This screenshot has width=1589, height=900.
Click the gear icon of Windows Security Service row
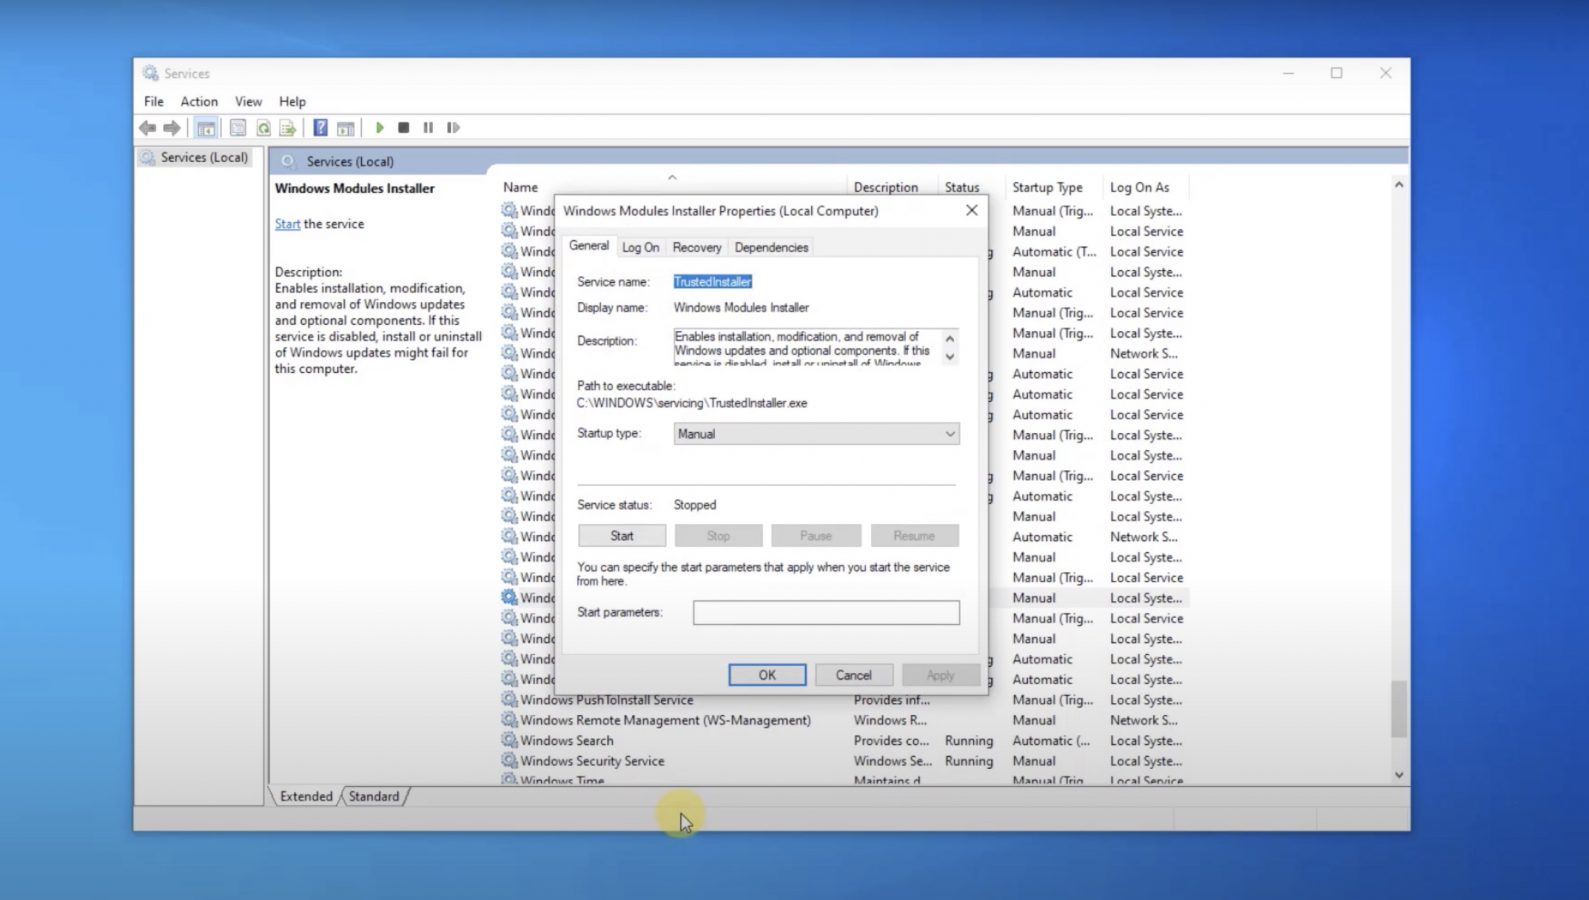[510, 761]
